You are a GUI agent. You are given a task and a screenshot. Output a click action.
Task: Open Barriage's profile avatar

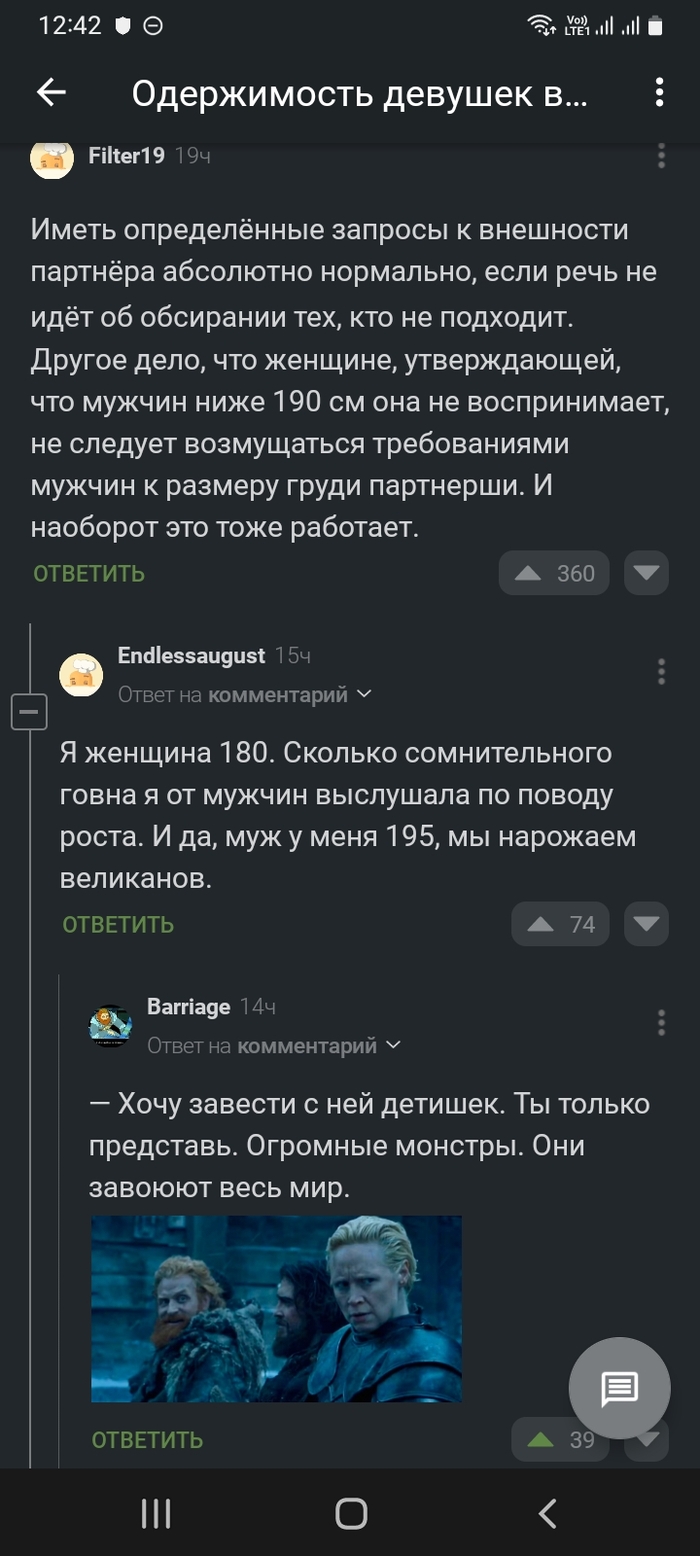tap(111, 1023)
